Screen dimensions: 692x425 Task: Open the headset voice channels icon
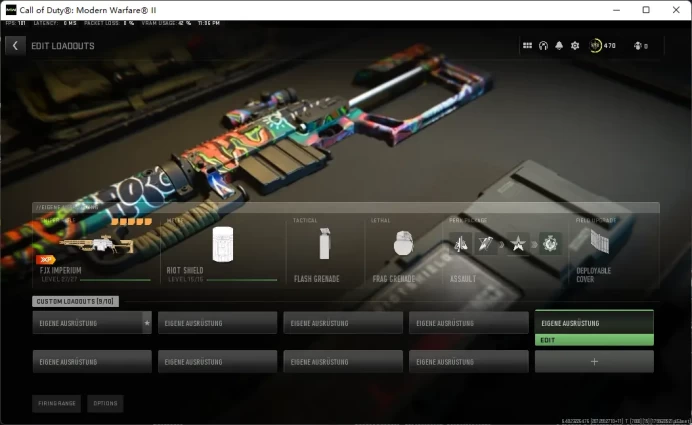tap(543, 45)
